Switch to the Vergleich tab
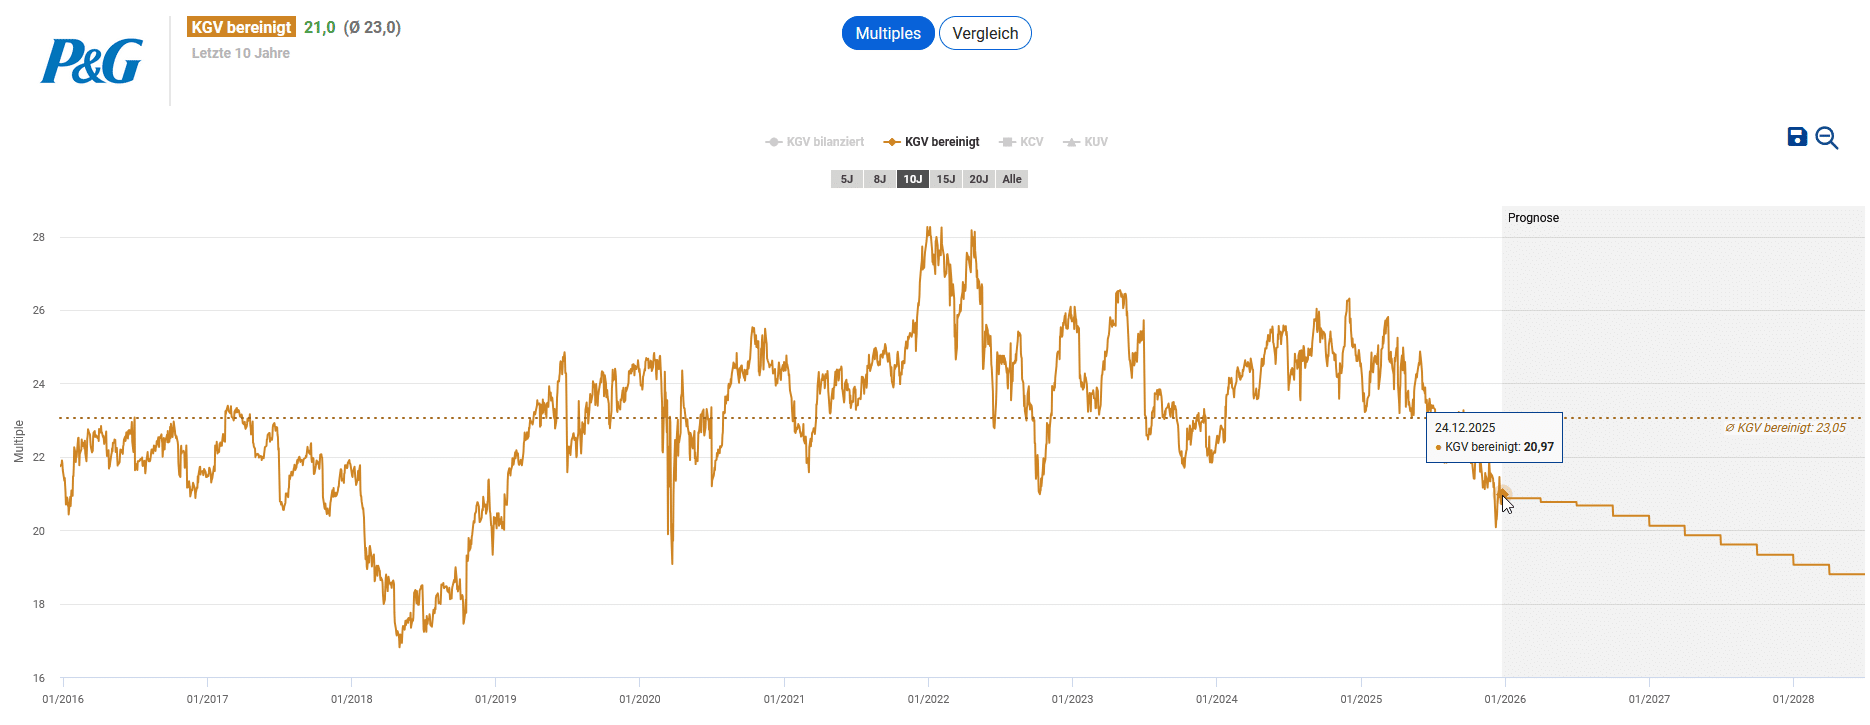This screenshot has width=1870, height=725. coord(985,33)
